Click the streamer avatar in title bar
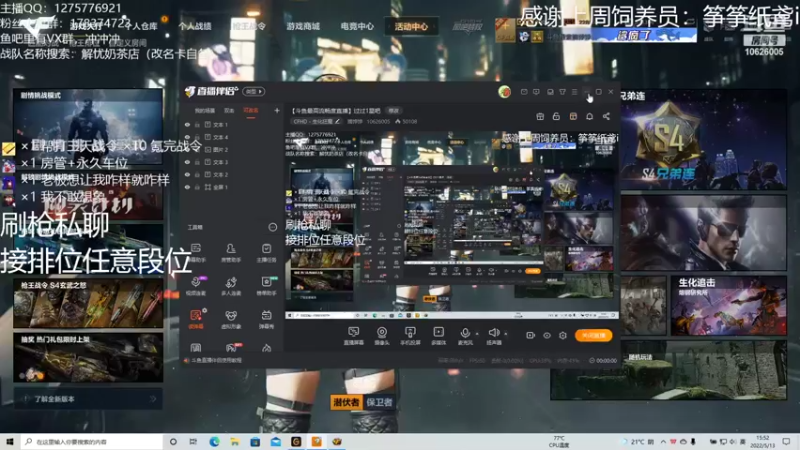The height and width of the screenshot is (450, 800). (504, 91)
